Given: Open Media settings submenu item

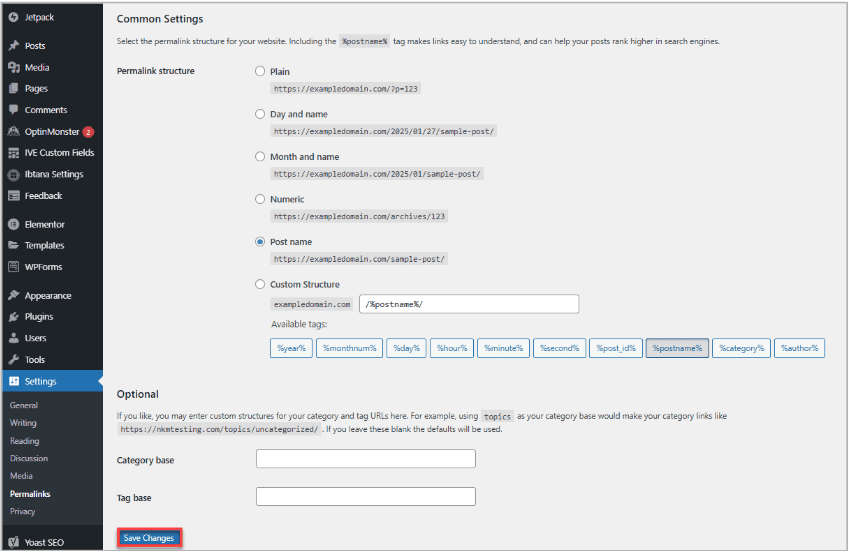Looking at the screenshot, I should click(x=21, y=476).
